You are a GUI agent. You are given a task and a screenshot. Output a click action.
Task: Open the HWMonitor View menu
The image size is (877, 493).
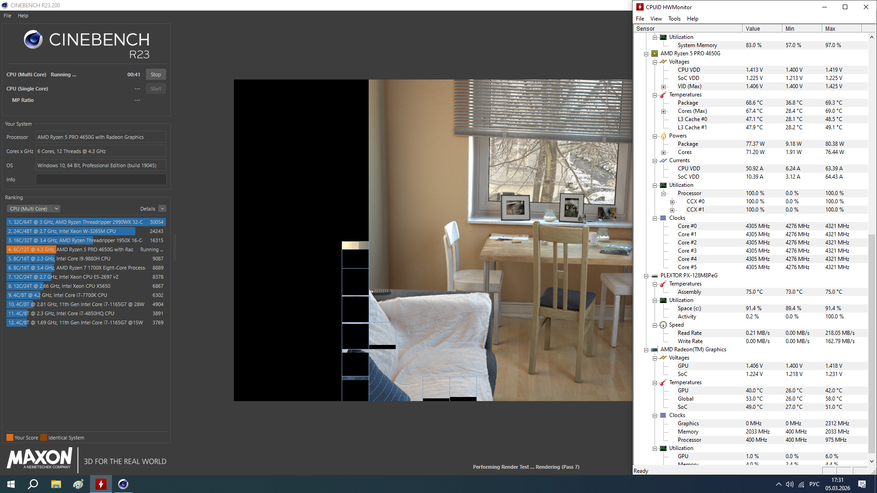(656, 18)
